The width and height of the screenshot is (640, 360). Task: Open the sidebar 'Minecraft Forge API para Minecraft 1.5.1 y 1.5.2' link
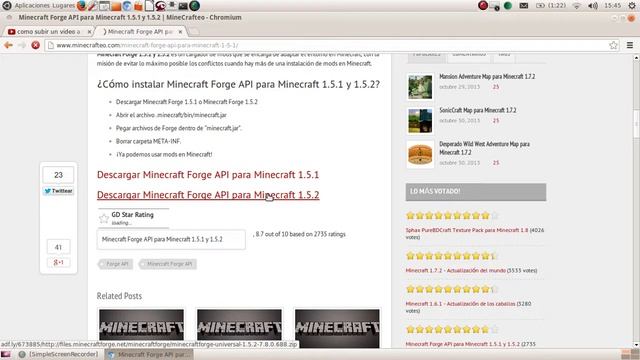462,344
